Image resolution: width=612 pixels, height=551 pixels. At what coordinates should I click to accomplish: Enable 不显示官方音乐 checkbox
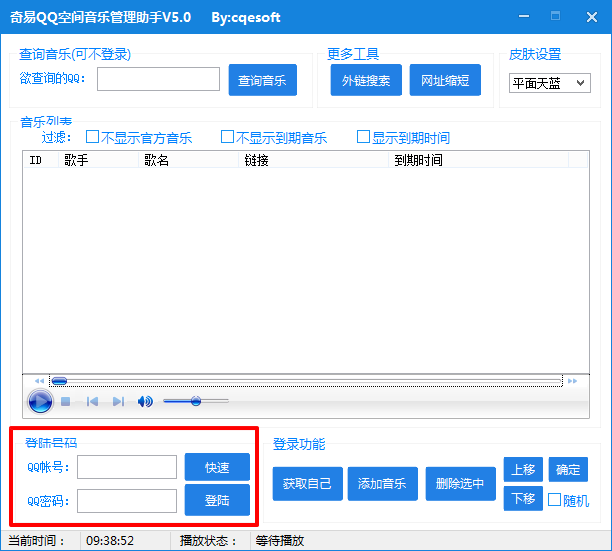93,137
